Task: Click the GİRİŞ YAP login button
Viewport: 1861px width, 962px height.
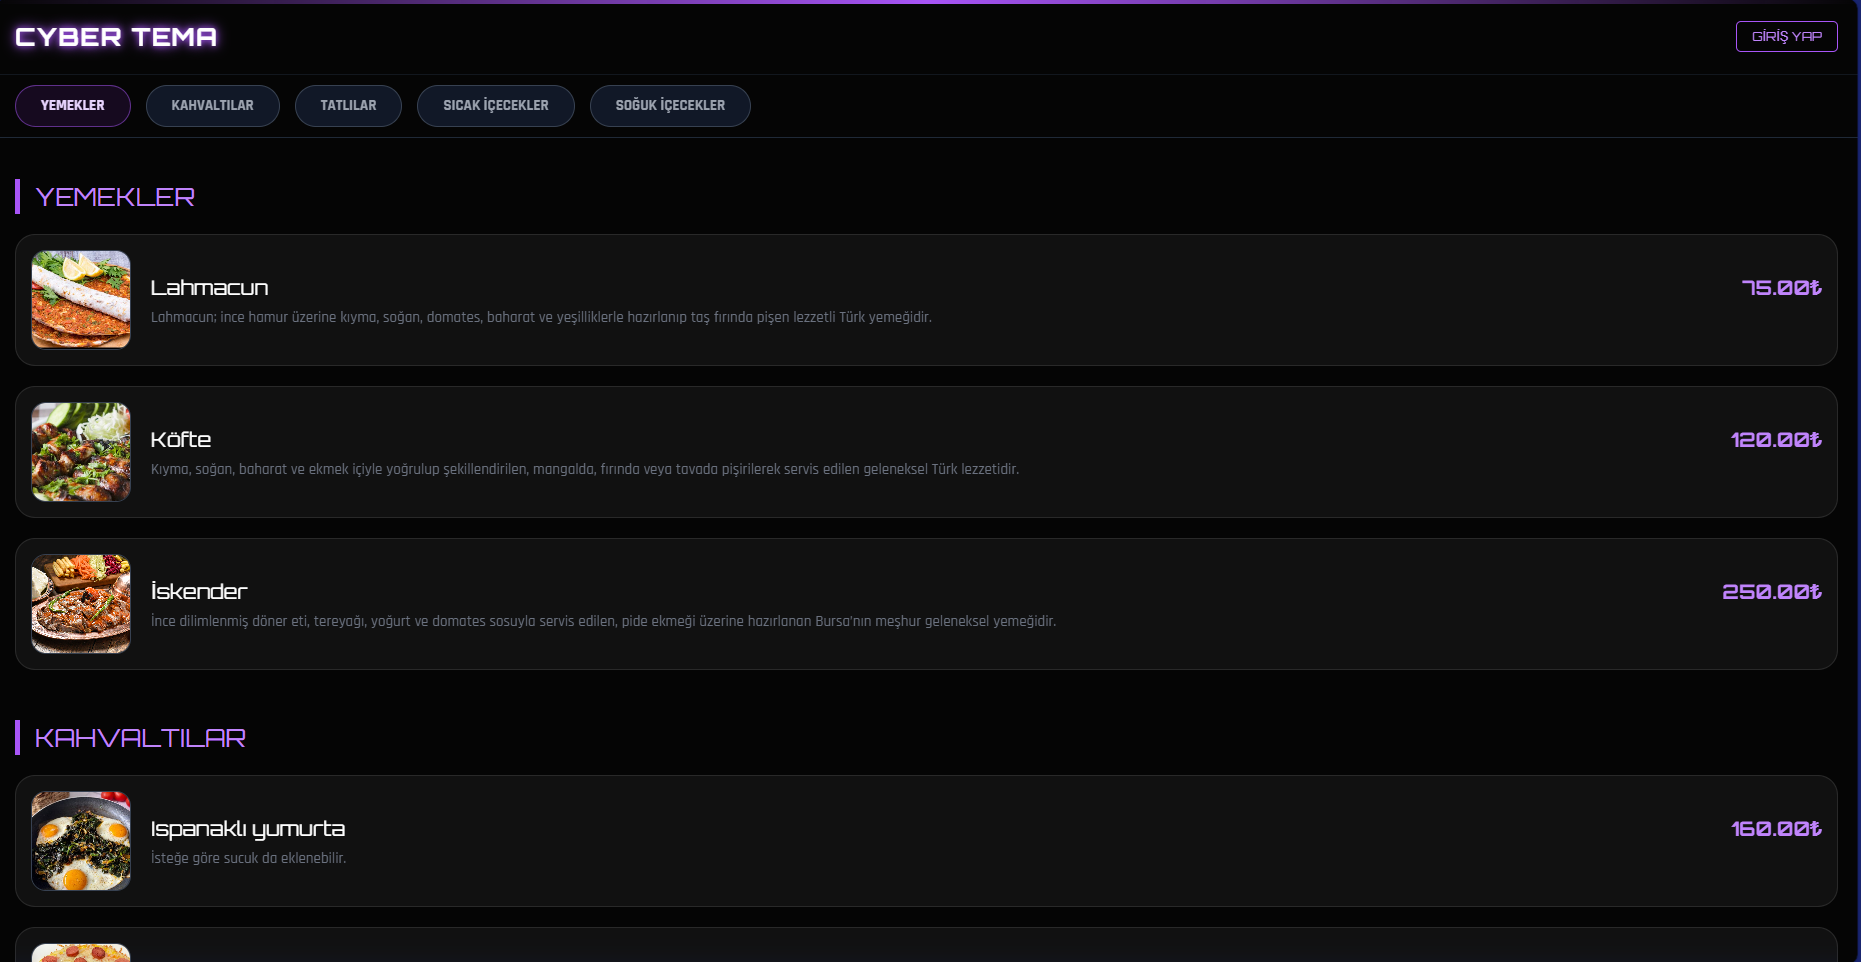Action: 1787,36
